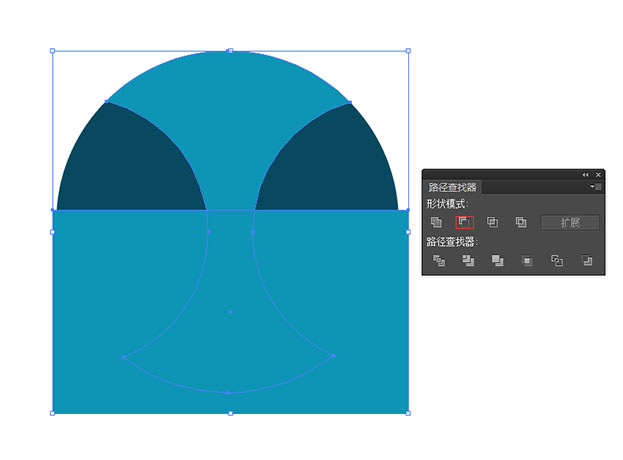The image size is (623, 460).
Task: Apply the Crop pathfinder
Action: click(x=527, y=261)
